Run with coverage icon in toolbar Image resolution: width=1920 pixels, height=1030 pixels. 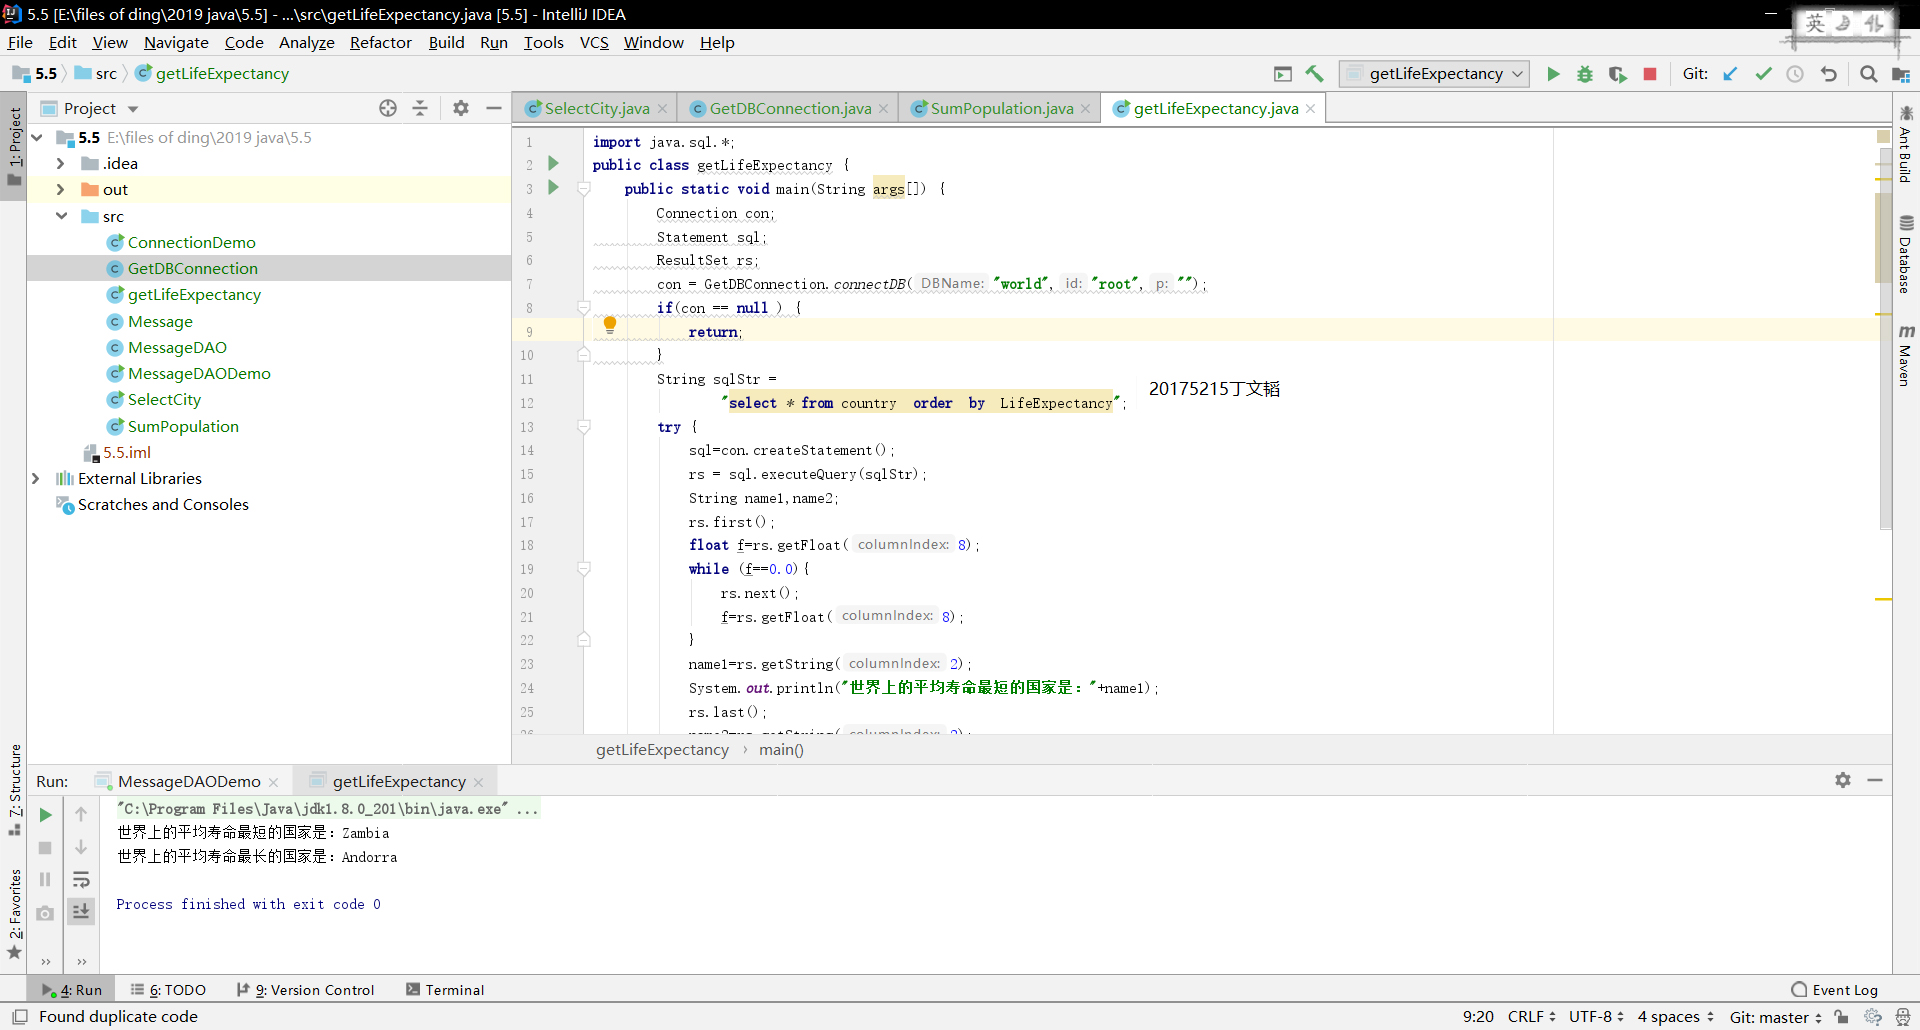click(x=1617, y=74)
